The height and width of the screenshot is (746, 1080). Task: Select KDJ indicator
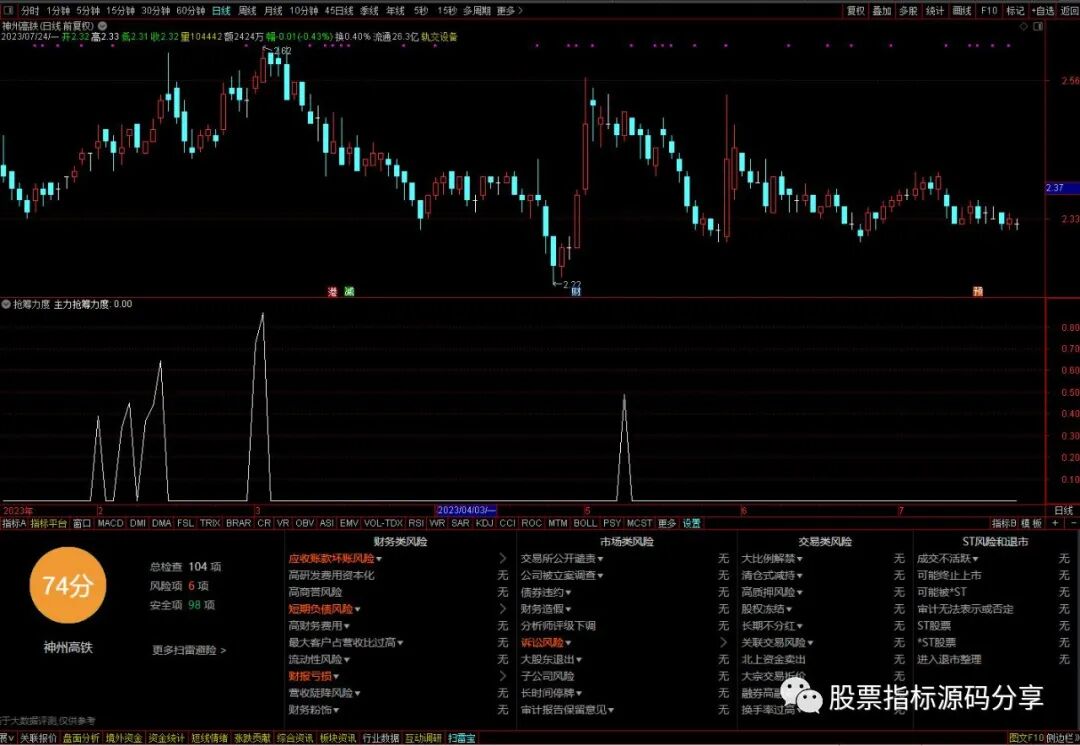point(485,524)
